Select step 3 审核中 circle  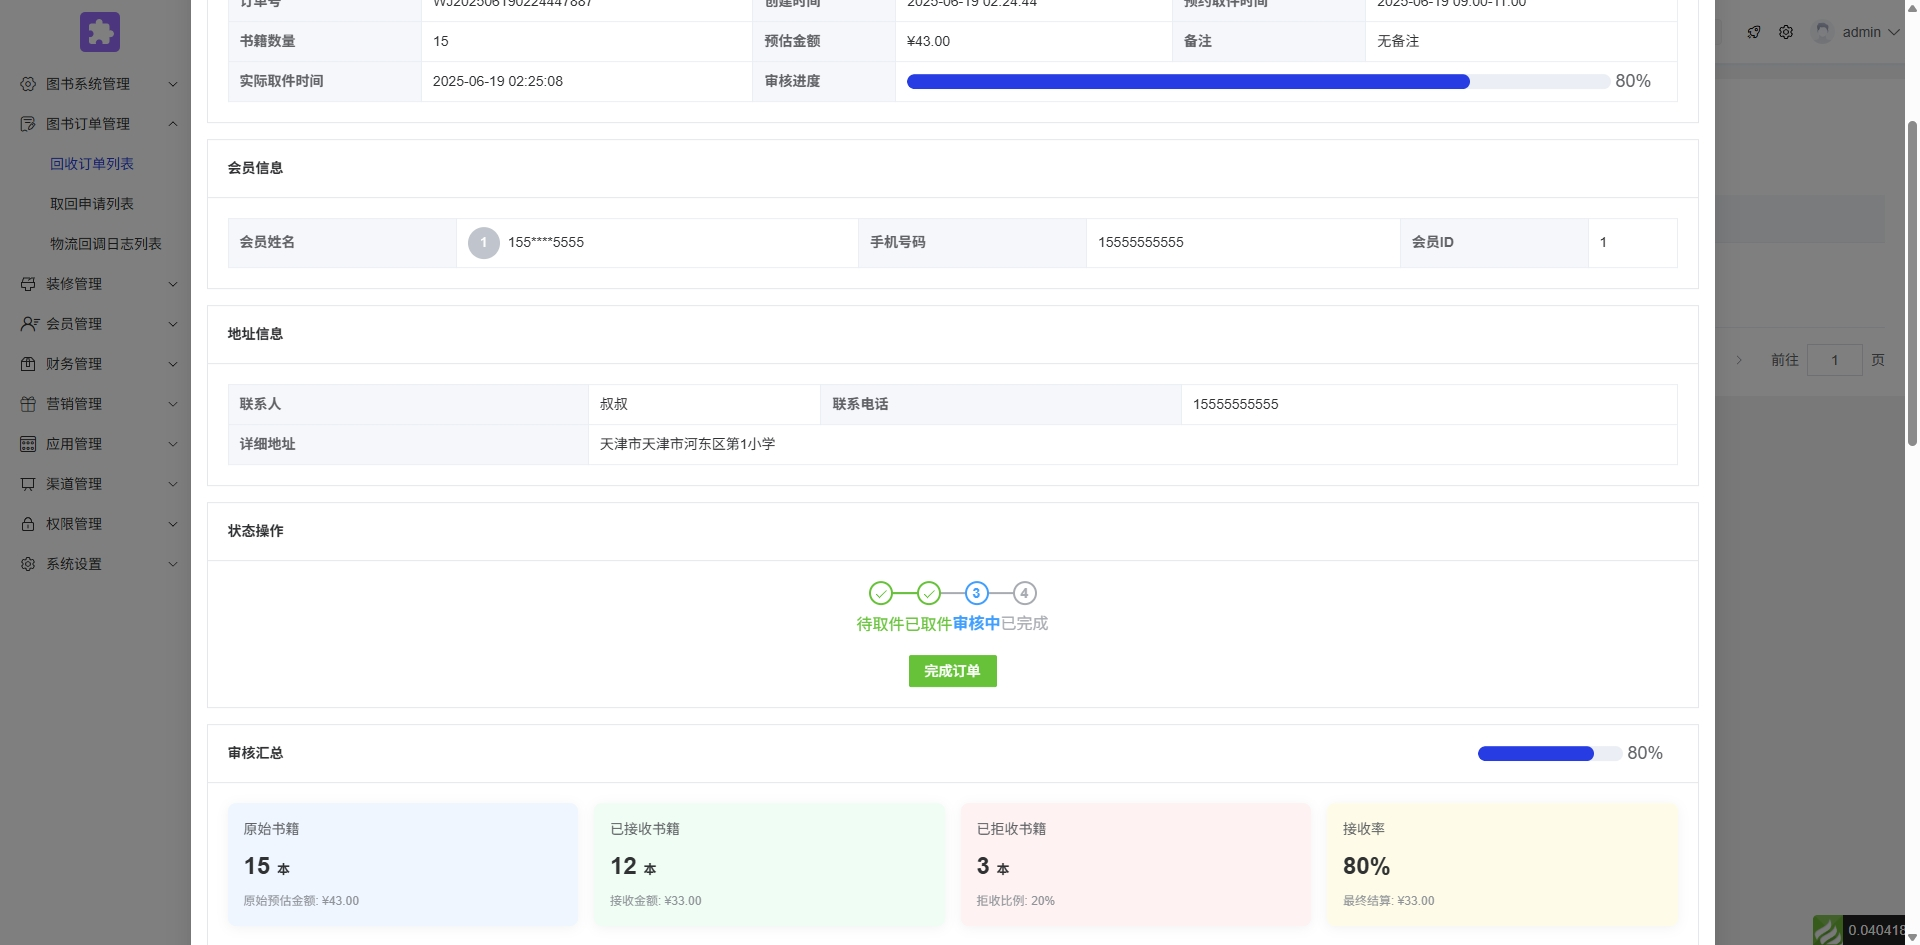point(976,593)
